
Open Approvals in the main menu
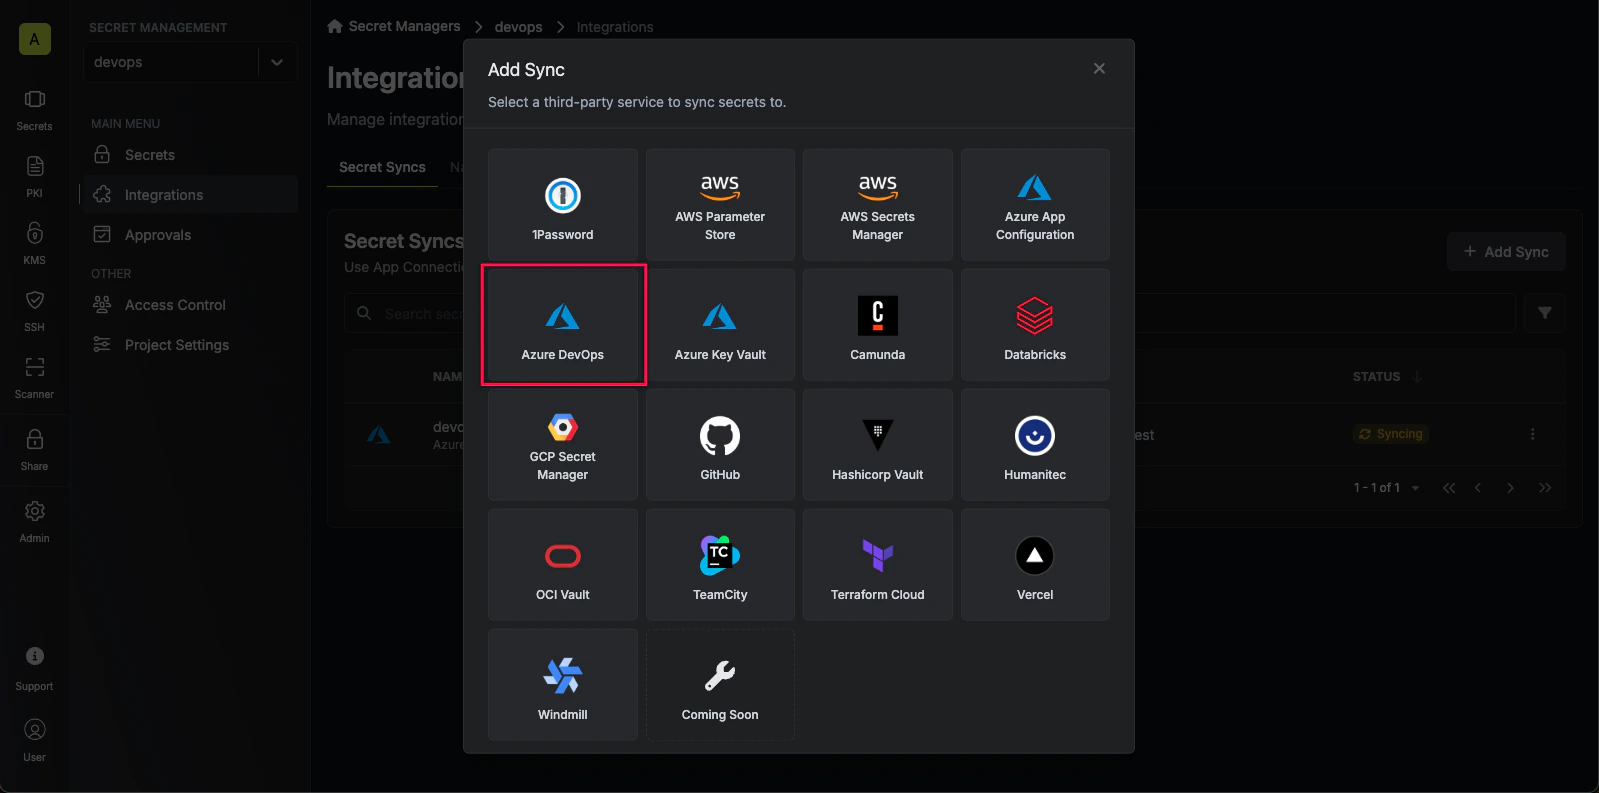click(189, 235)
